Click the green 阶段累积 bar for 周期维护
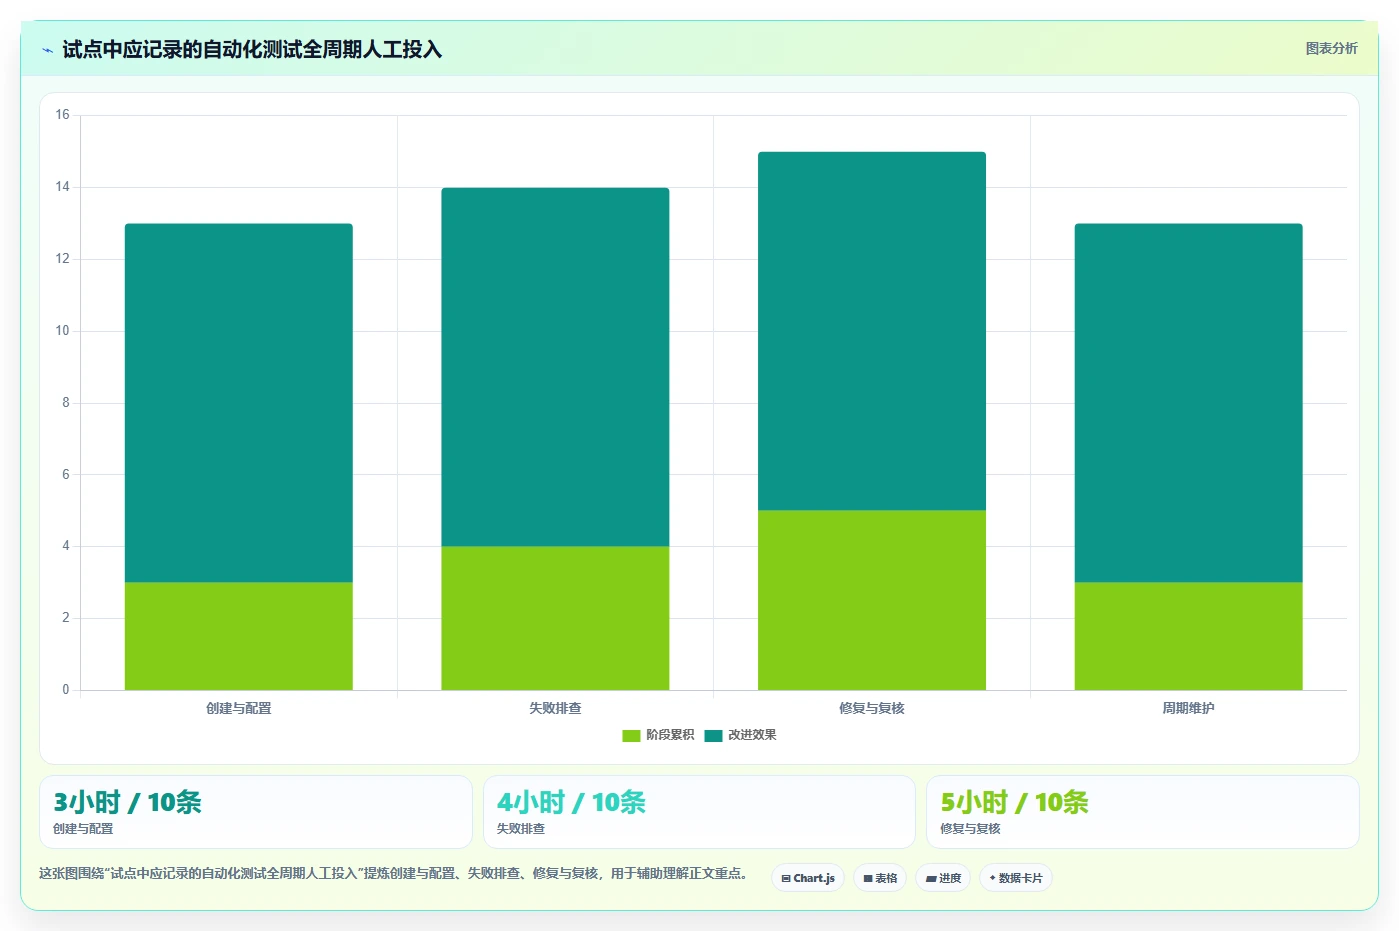The image size is (1399, 931). tap(1189, 636)
